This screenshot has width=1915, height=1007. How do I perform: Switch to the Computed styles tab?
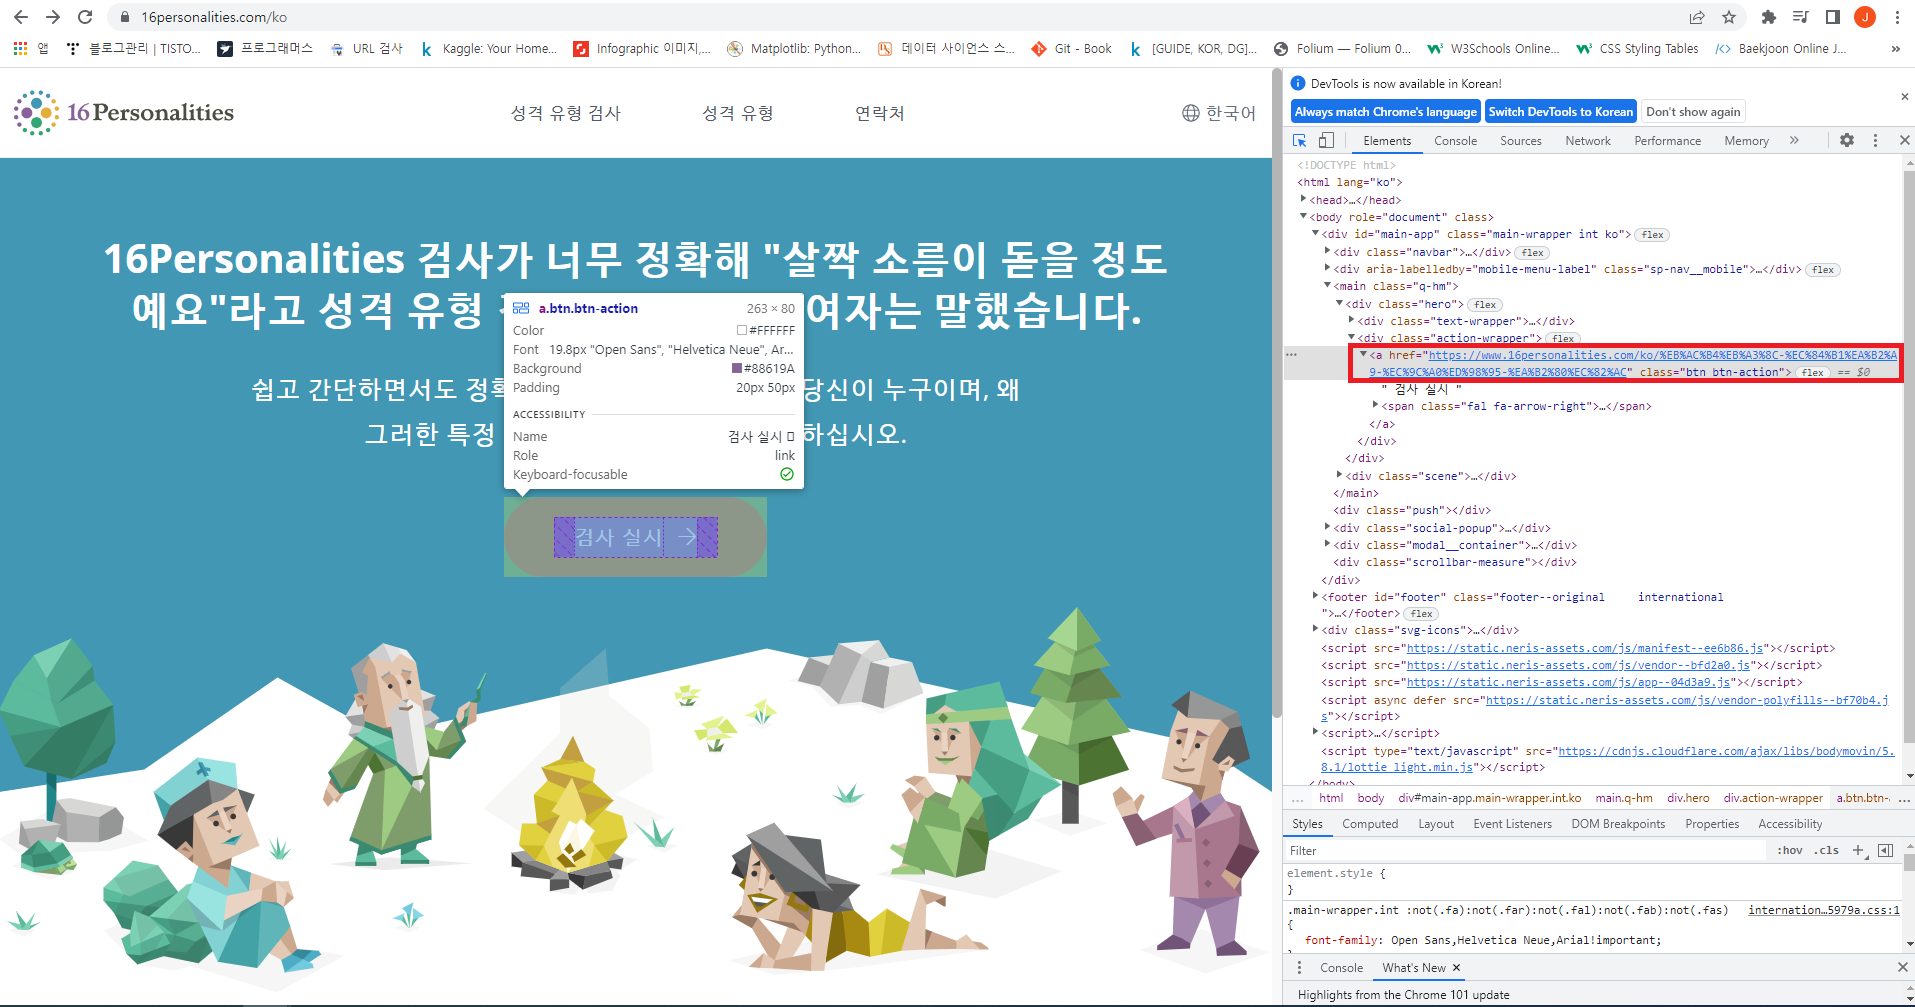click(1370, 824)
